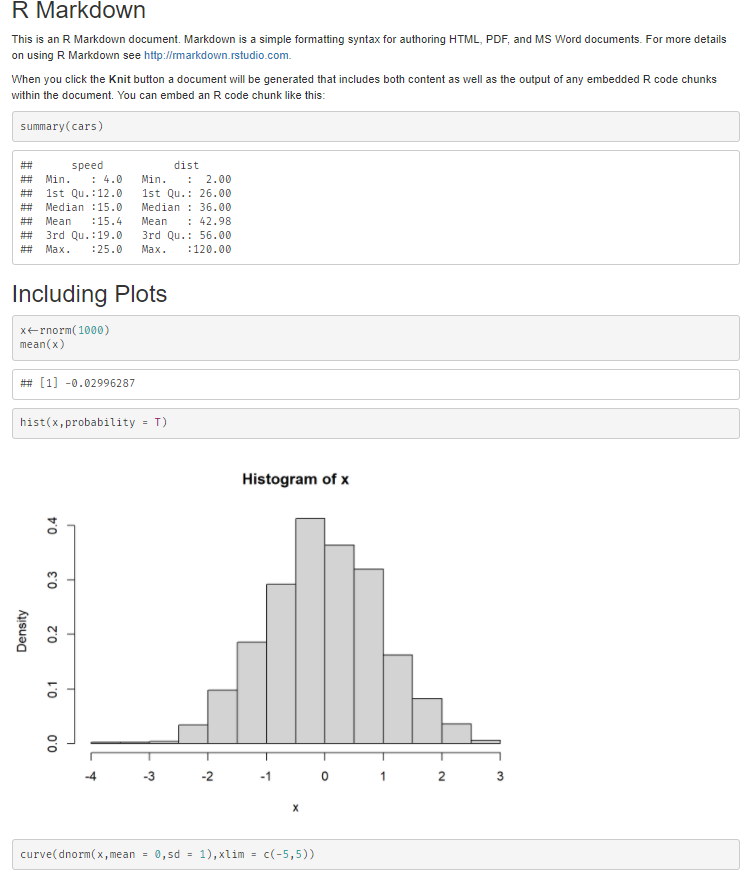This screenshot has width=752, height=873.
Task: Click the curve(dnorm(...)) code block
Action: (x=376, y=855)
